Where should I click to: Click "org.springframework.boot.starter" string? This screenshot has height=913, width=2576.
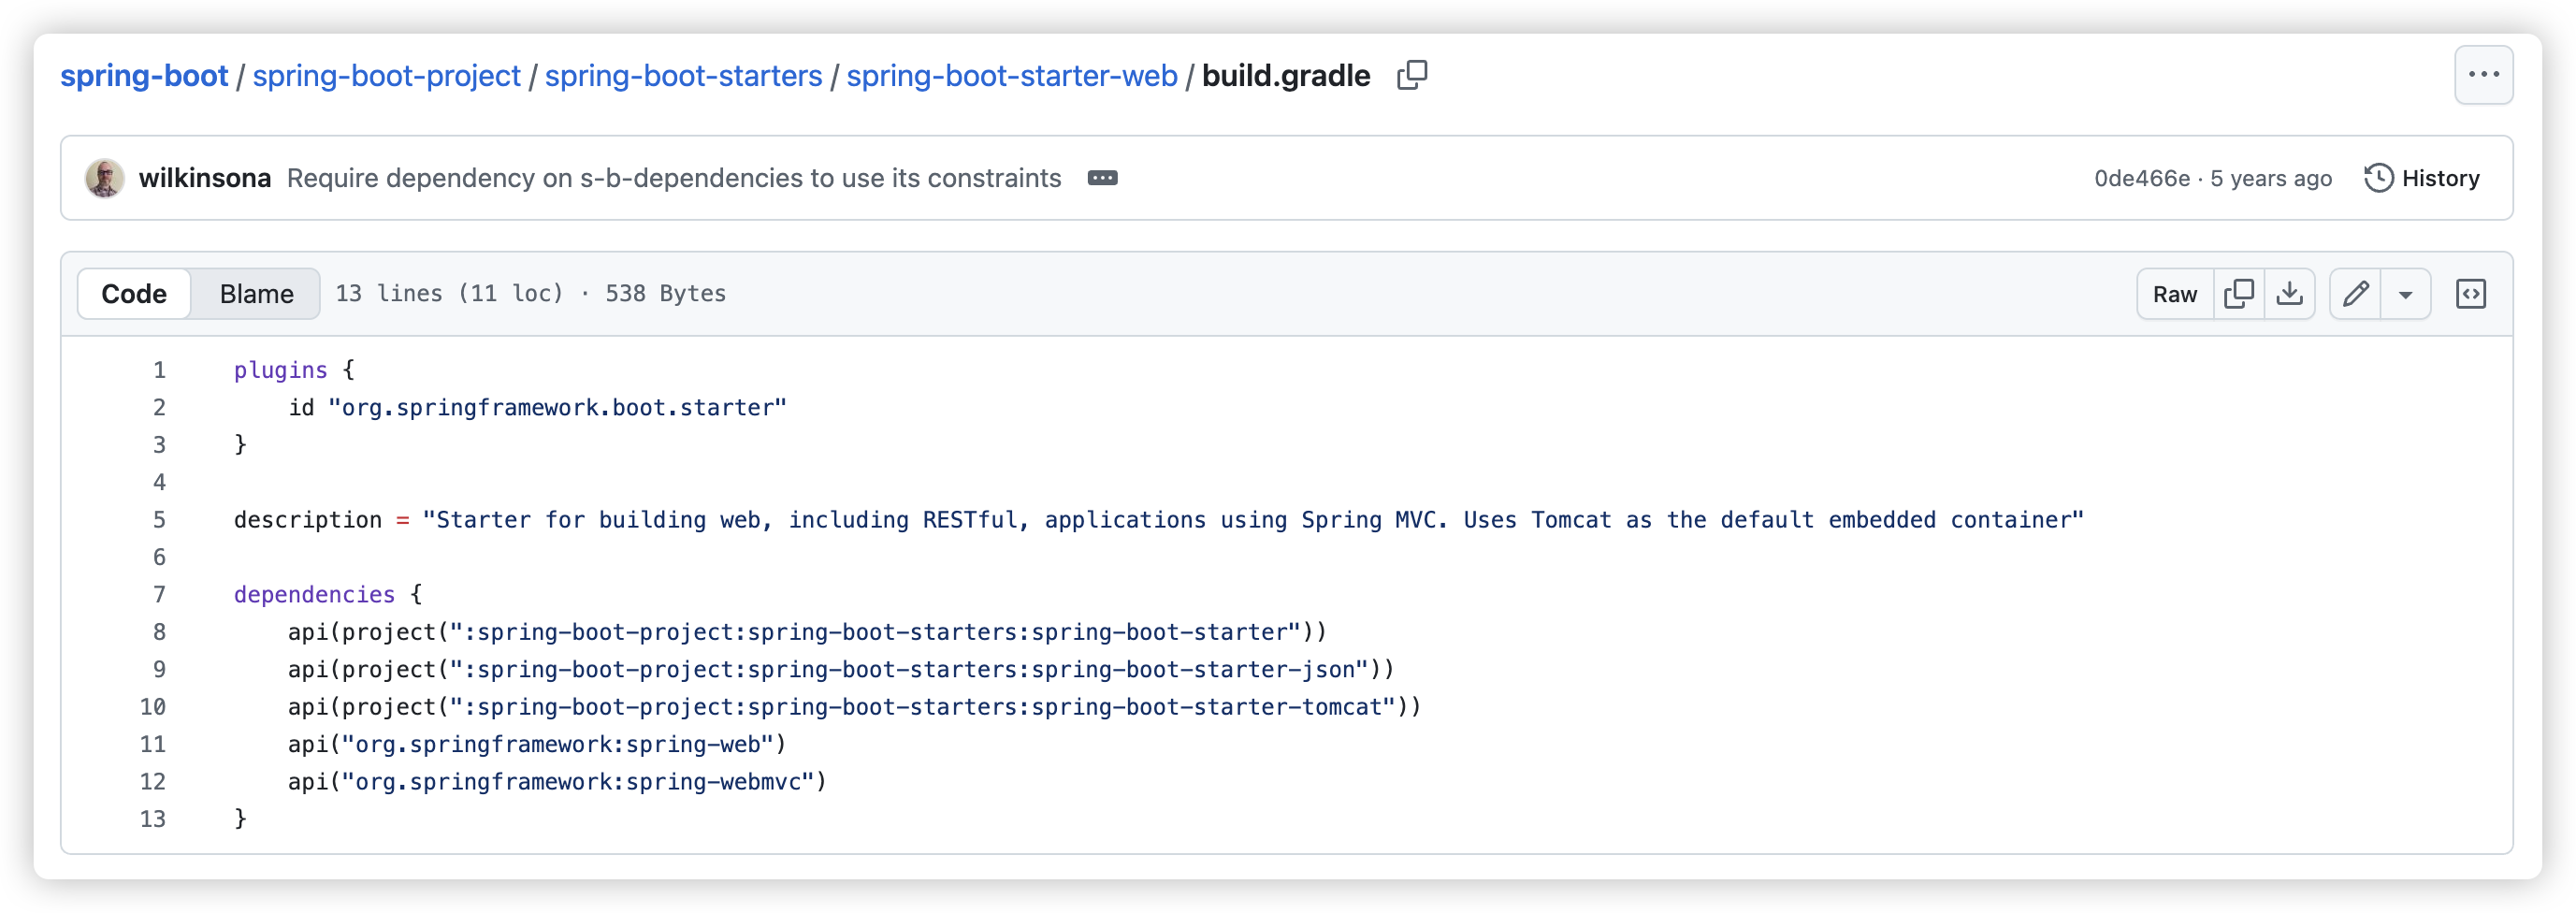557,408
